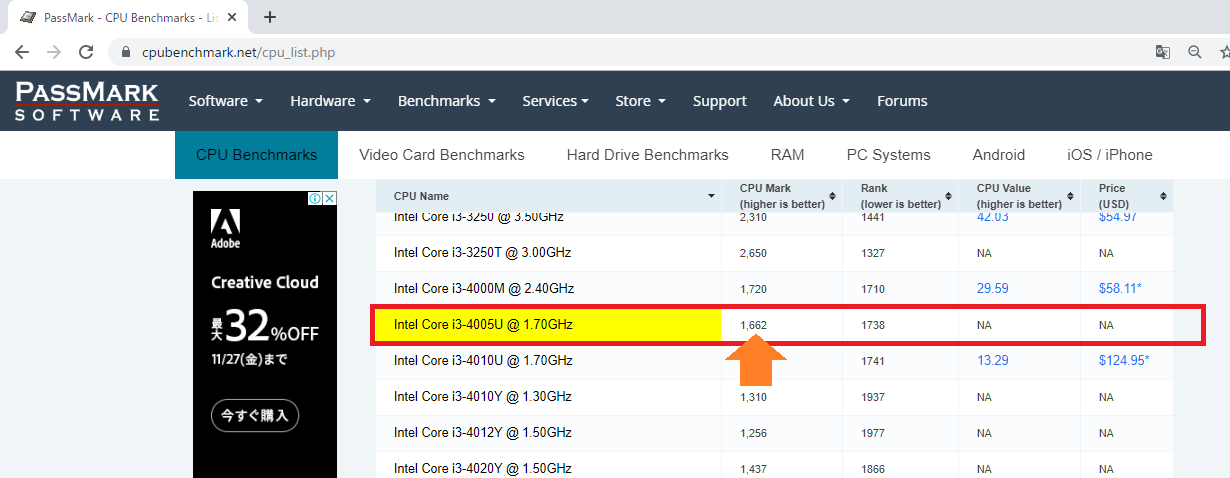The image size is (1230, 478).
Task: Switch to the iOS / iPhone tab
Action: (1109, 155)
